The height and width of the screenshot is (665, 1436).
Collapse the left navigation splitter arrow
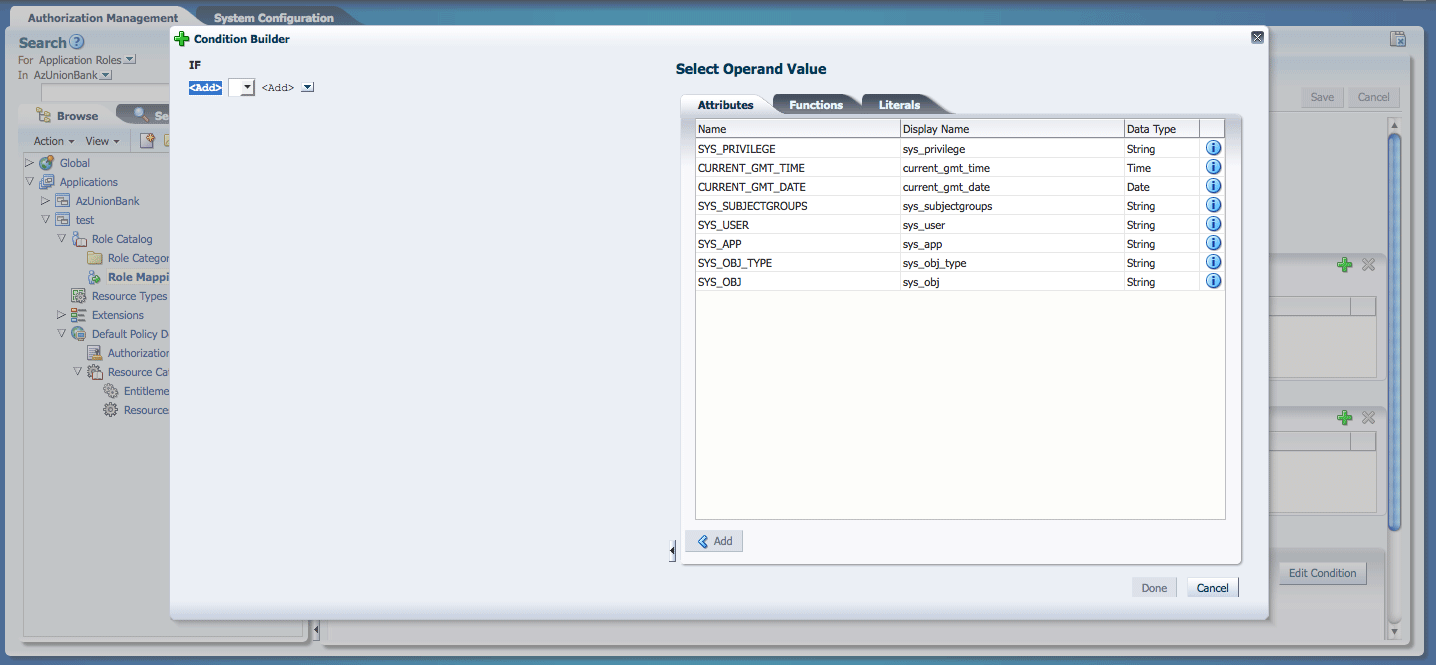(316, 630)
